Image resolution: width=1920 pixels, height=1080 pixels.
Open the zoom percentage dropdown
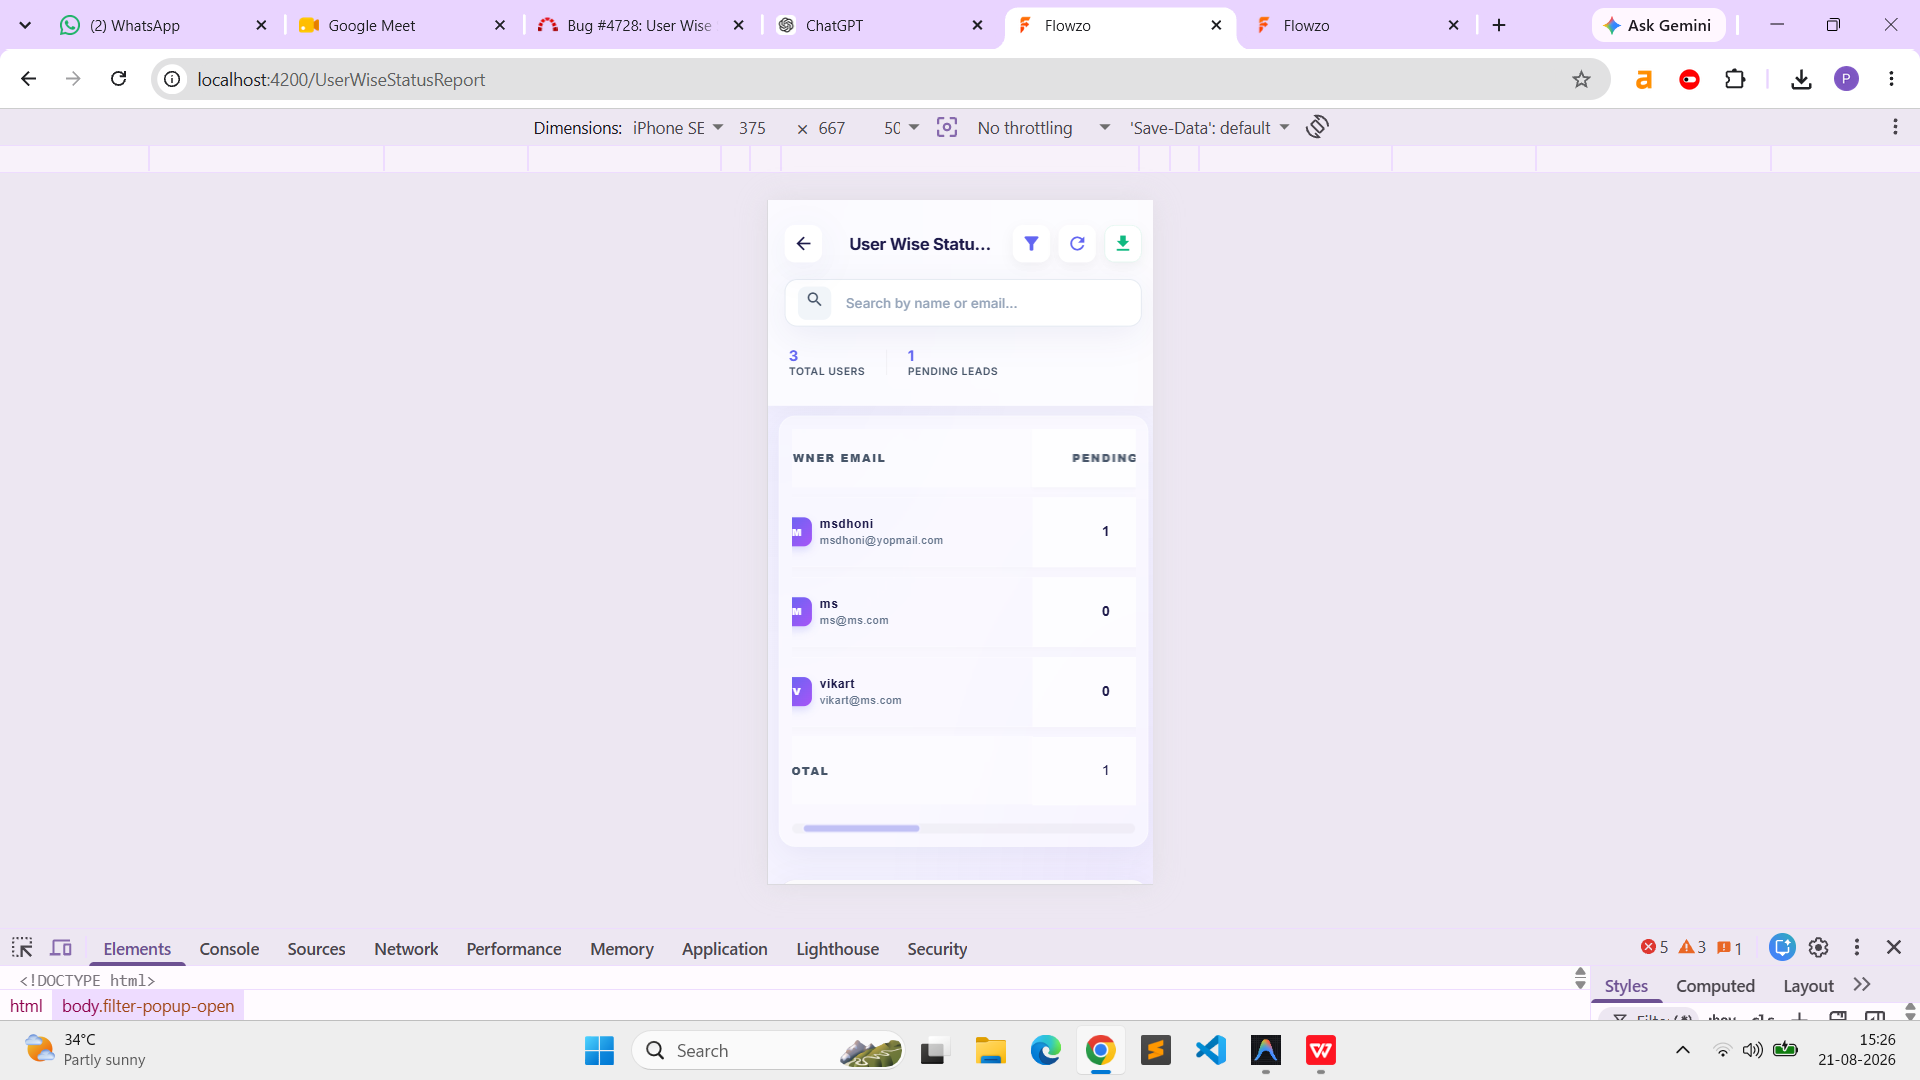(901, 128)
